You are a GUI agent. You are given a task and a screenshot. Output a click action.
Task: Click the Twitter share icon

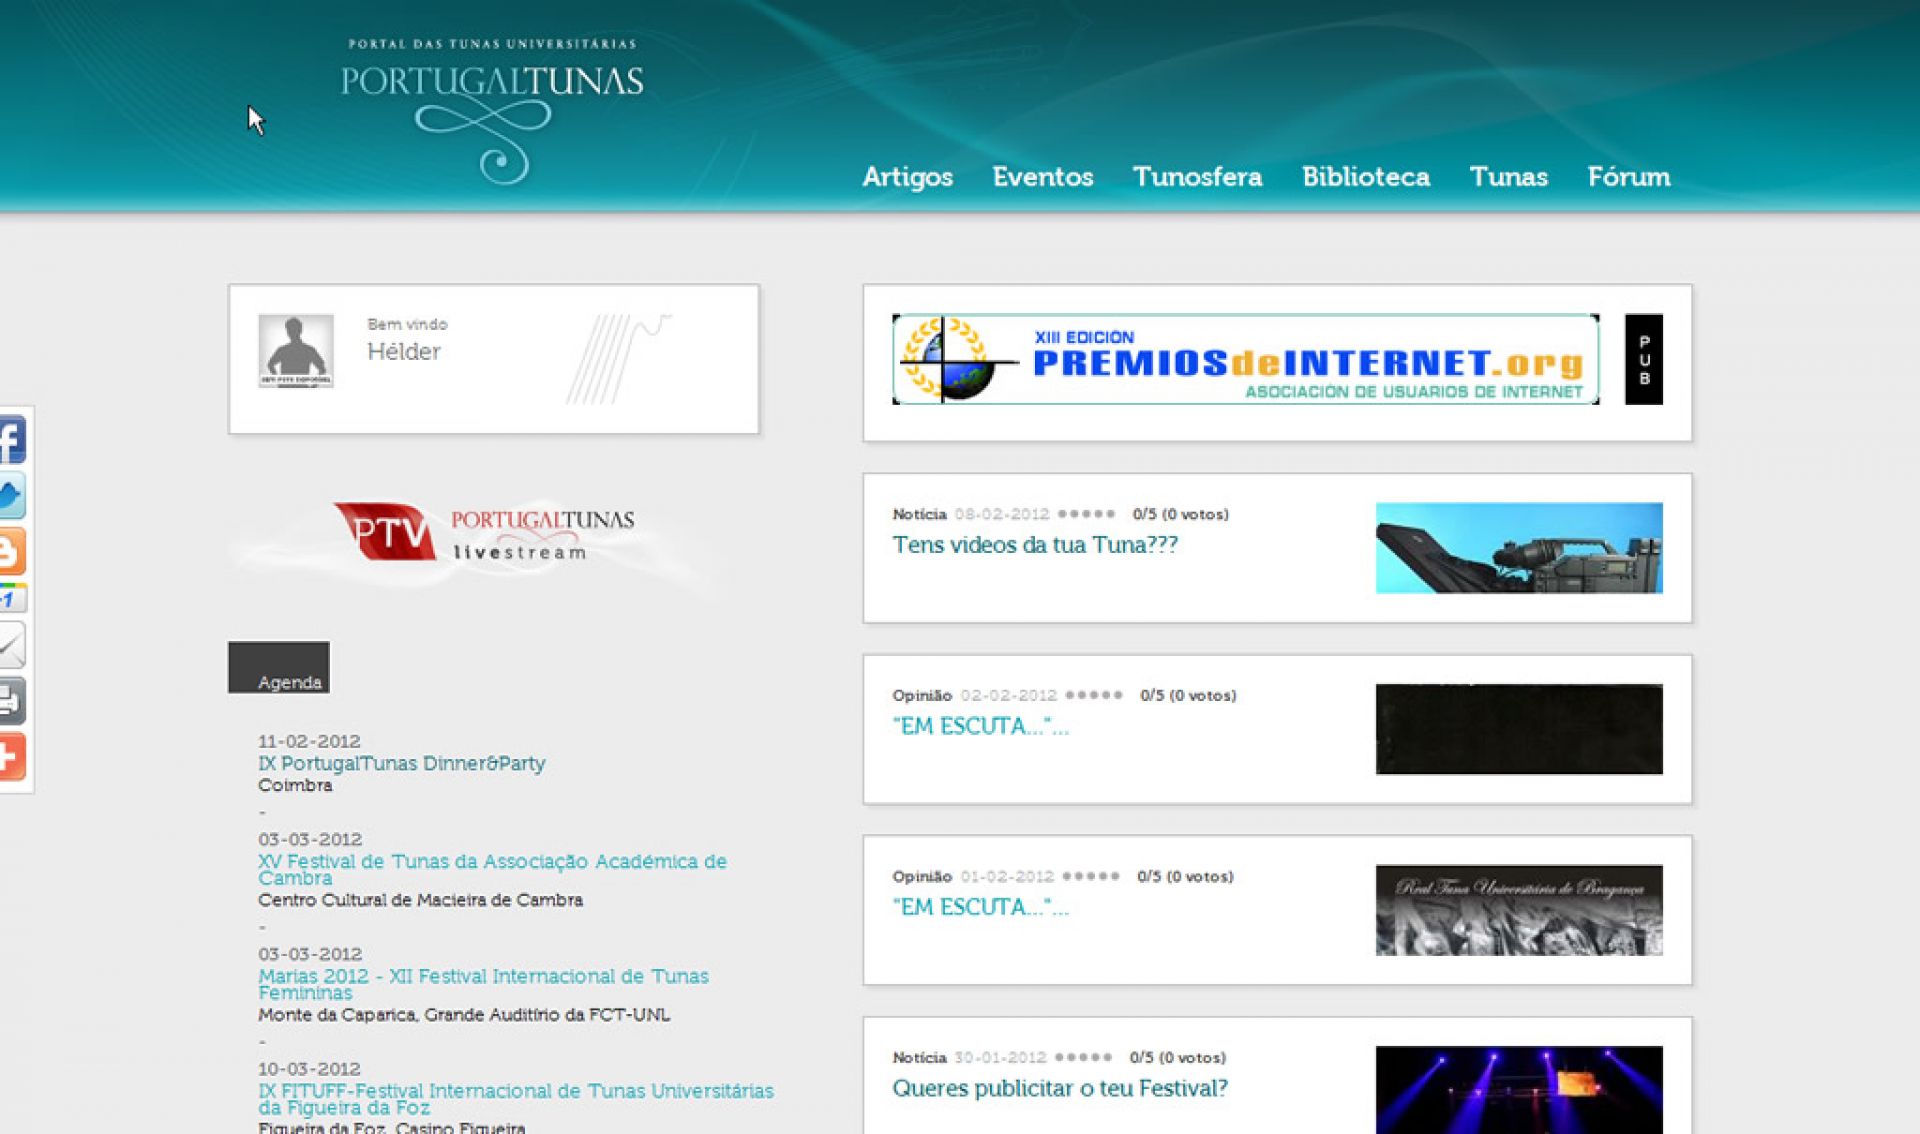(11, 496)
